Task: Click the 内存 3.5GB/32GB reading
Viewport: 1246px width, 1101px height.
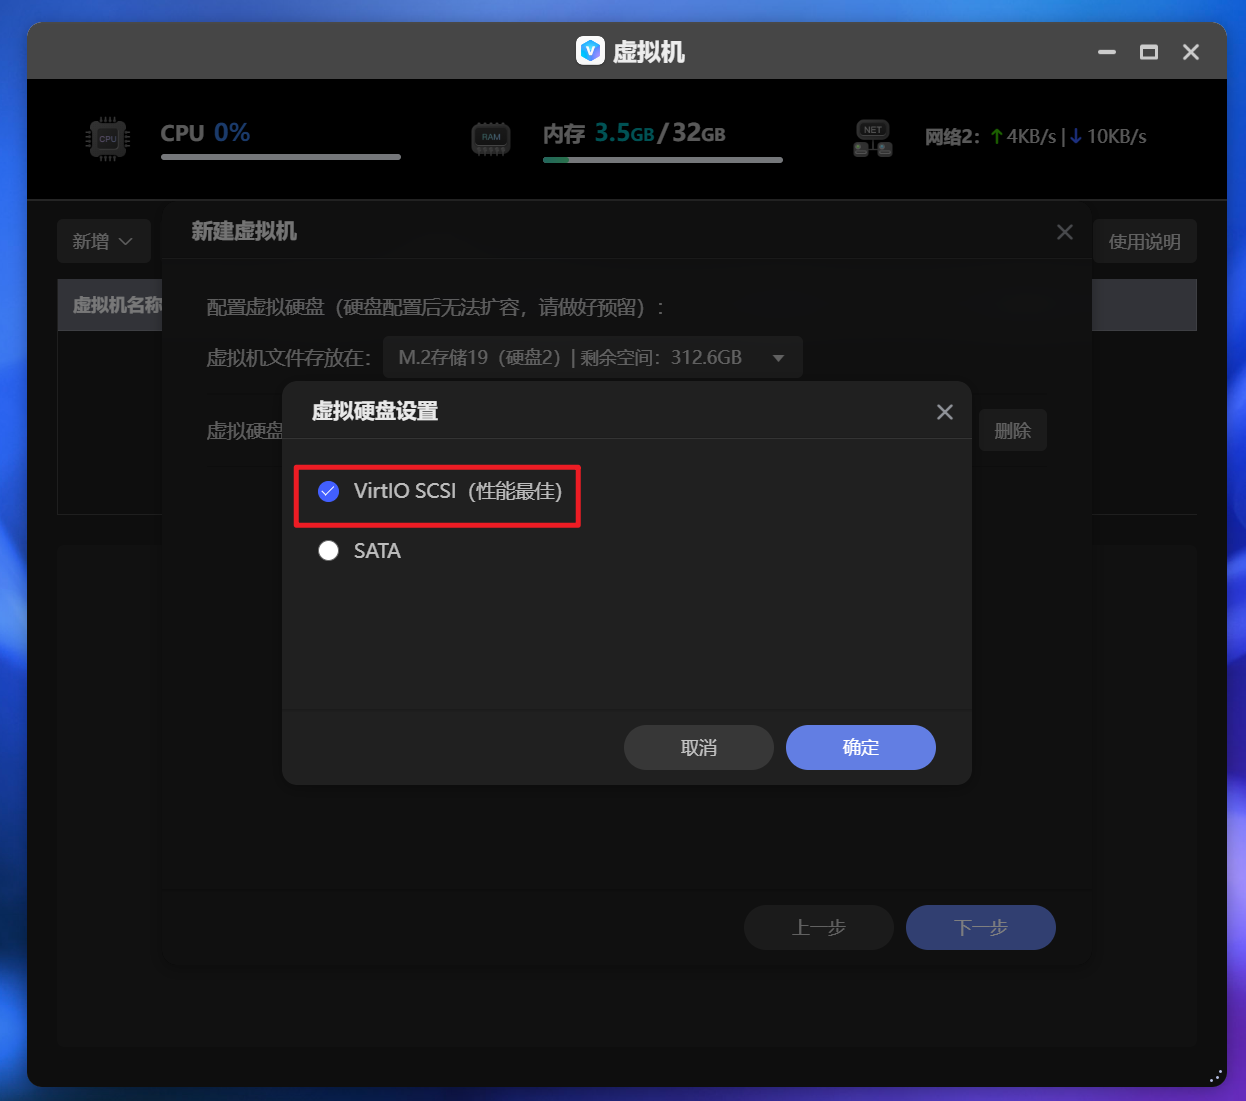Action: click(x=634, y=133)
